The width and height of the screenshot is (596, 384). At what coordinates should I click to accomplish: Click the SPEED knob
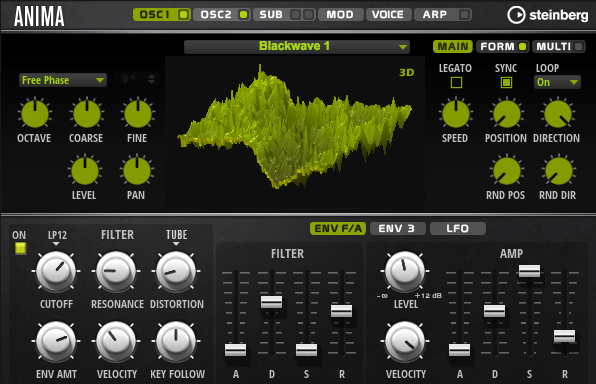(x=456, y=113)
